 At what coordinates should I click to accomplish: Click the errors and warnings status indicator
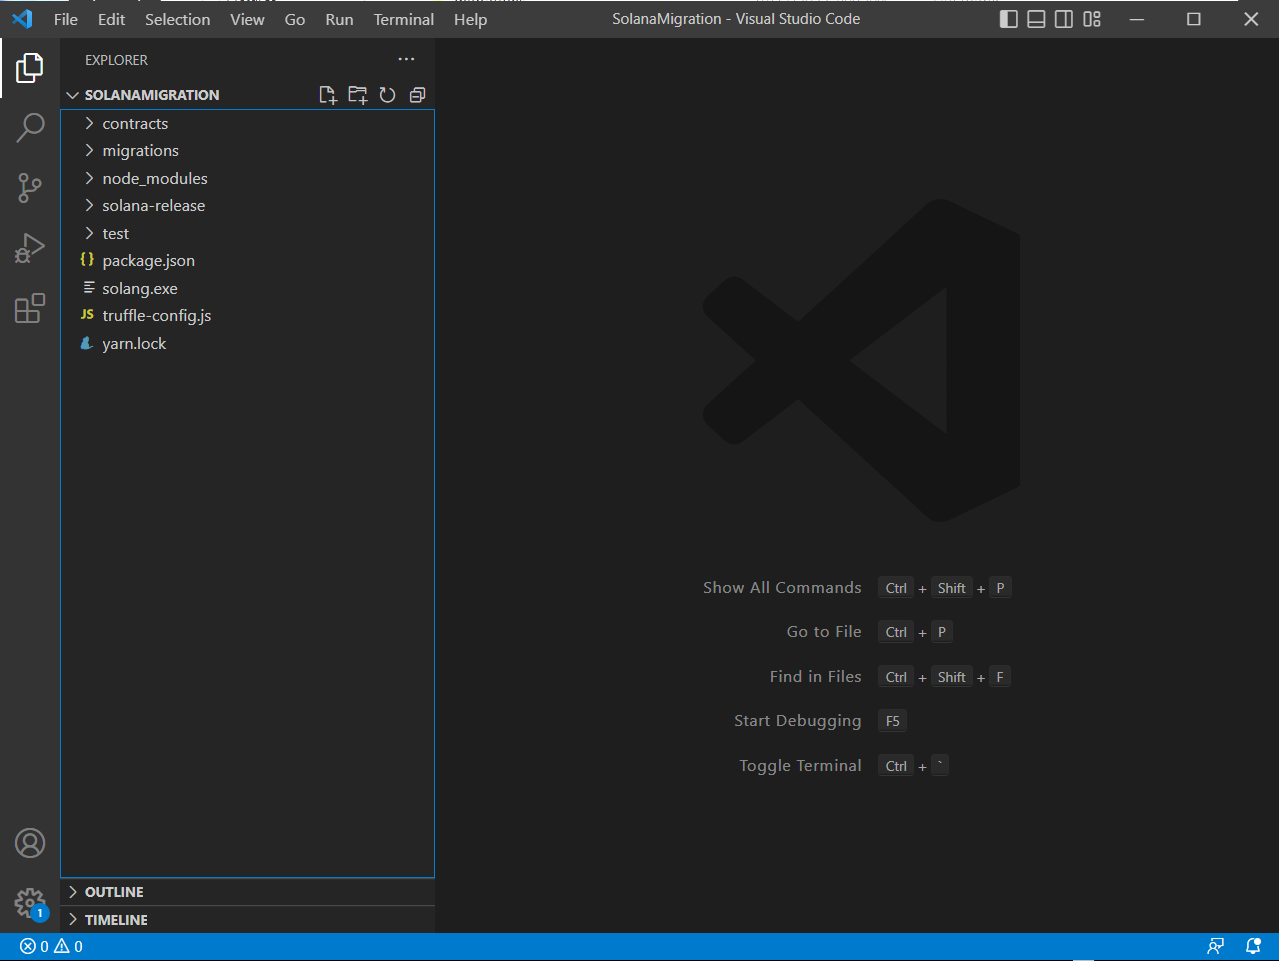51,946
